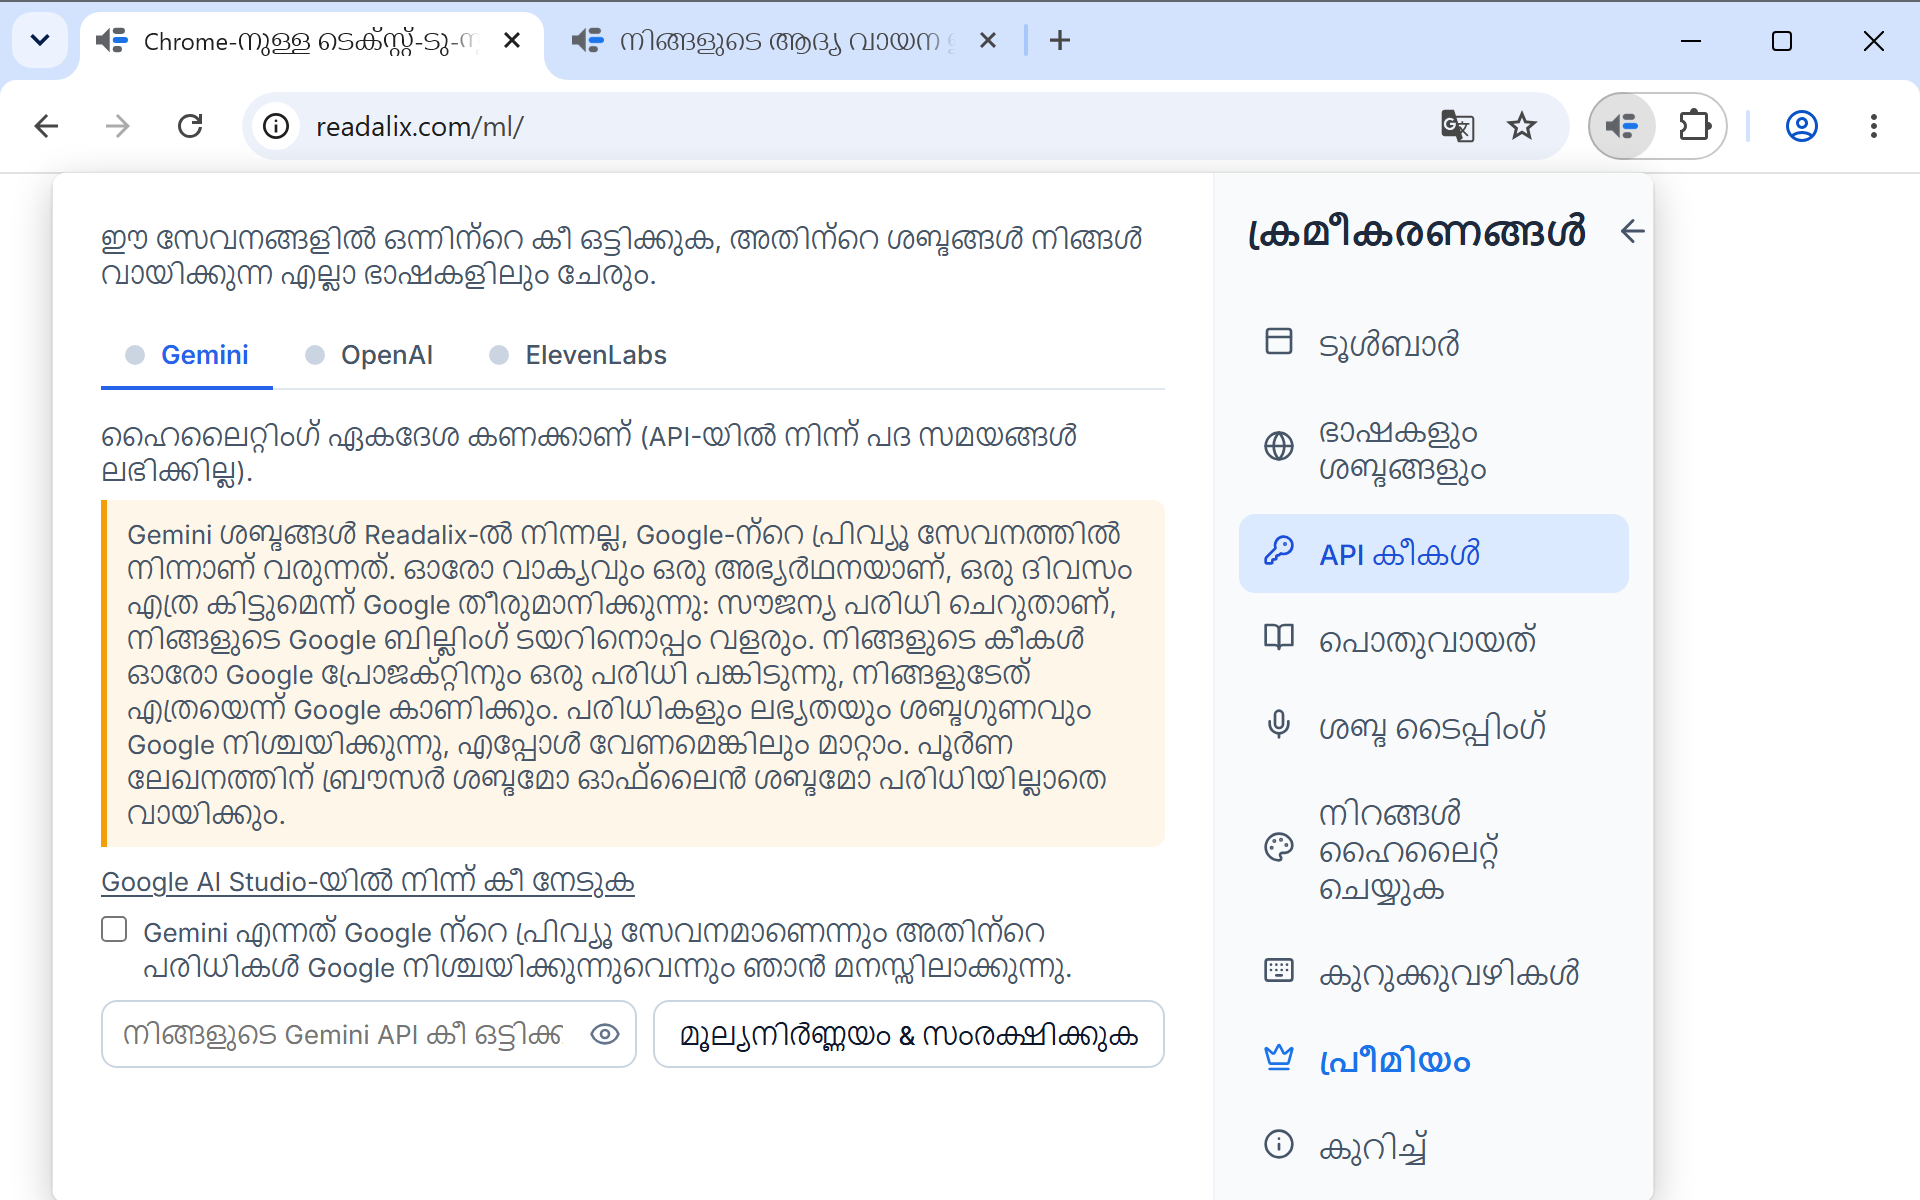1920x1200 pixels.
Task: Open the Chrome extensions puzzle icon
Action: tap(1694, 126)
